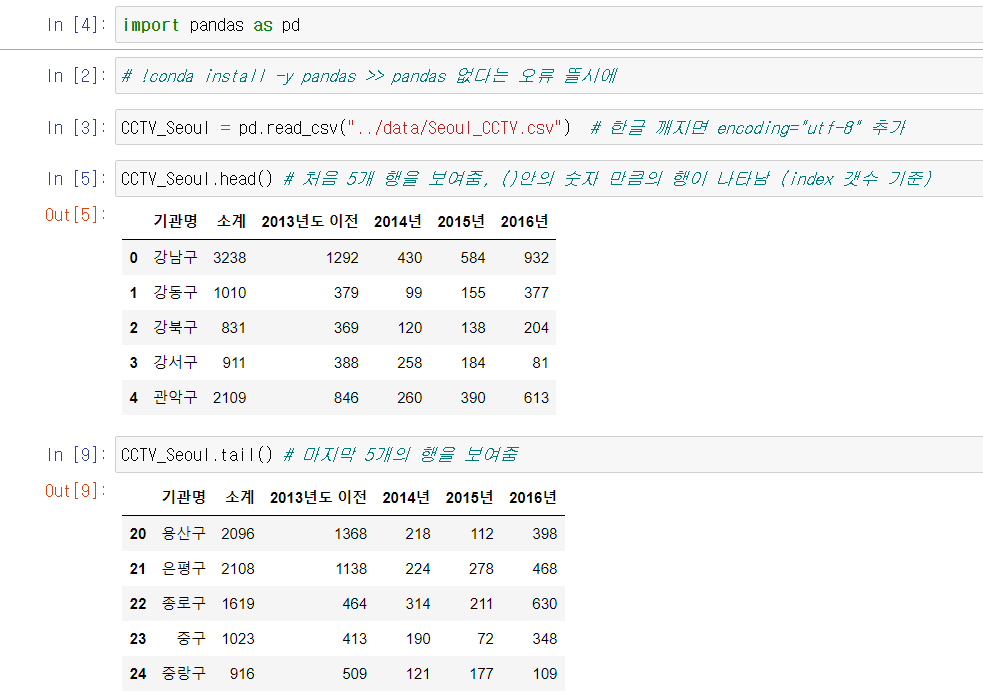Click the pd.read_csv Seoul_CCTV code cell
Viewport: 983px width, 694px height.
[x=549, y=127]
